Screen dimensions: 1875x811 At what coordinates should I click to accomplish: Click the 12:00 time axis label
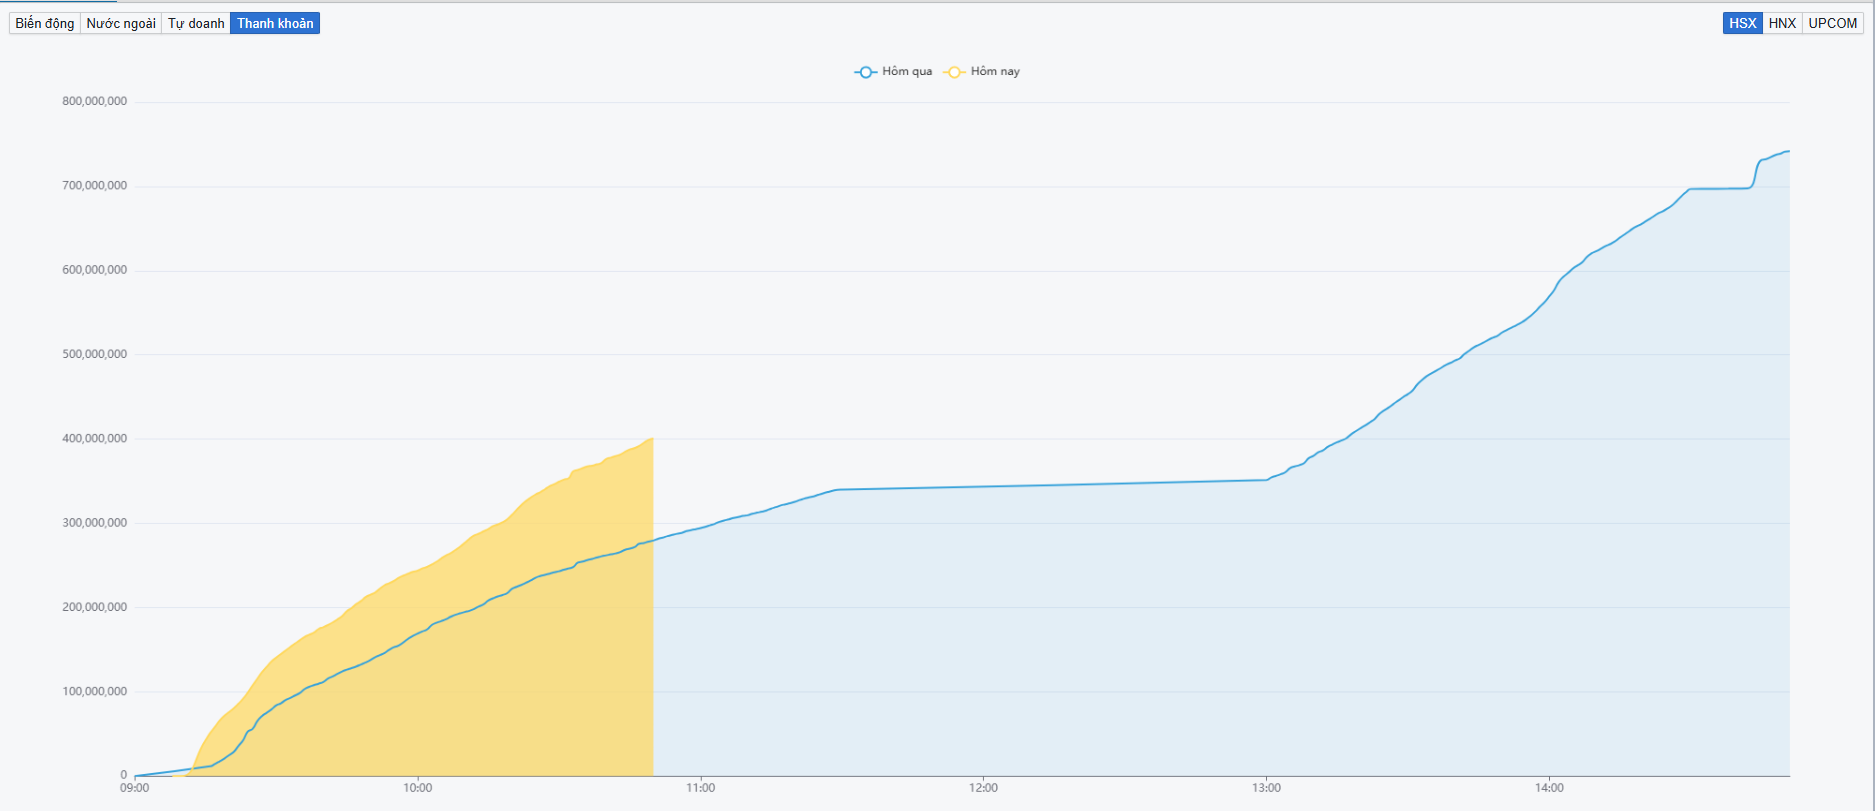(983, 788)
